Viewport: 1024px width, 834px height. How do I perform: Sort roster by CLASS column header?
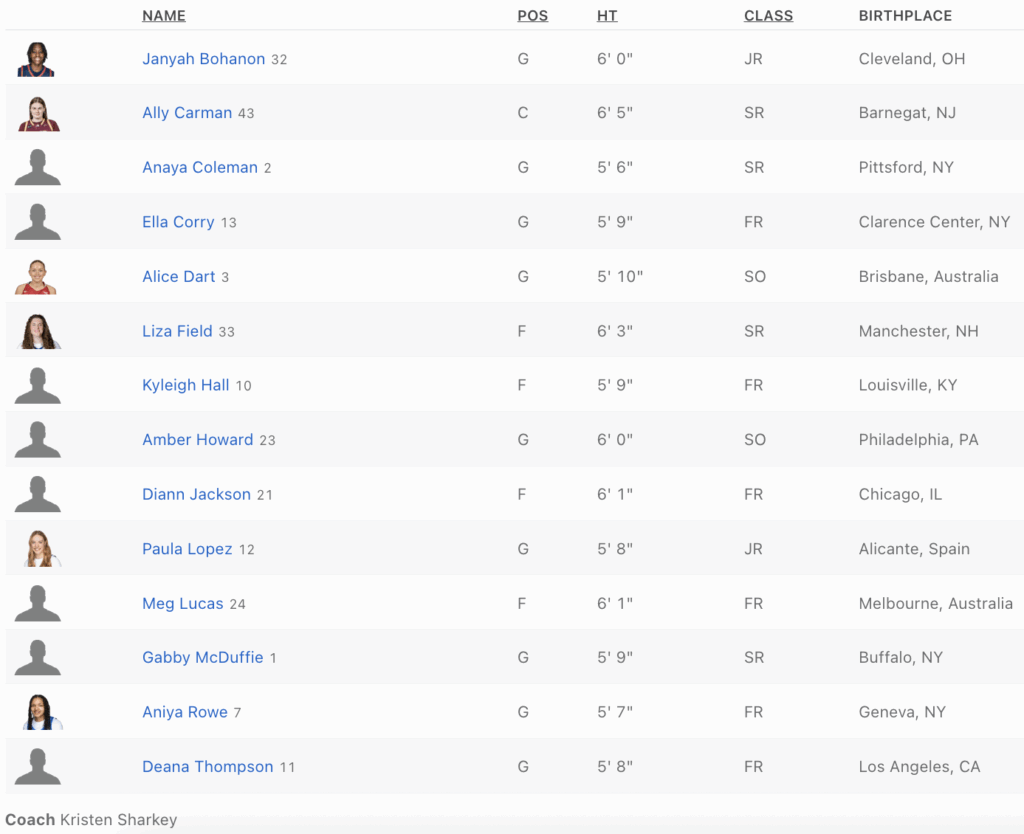click(x=768, y=16)
